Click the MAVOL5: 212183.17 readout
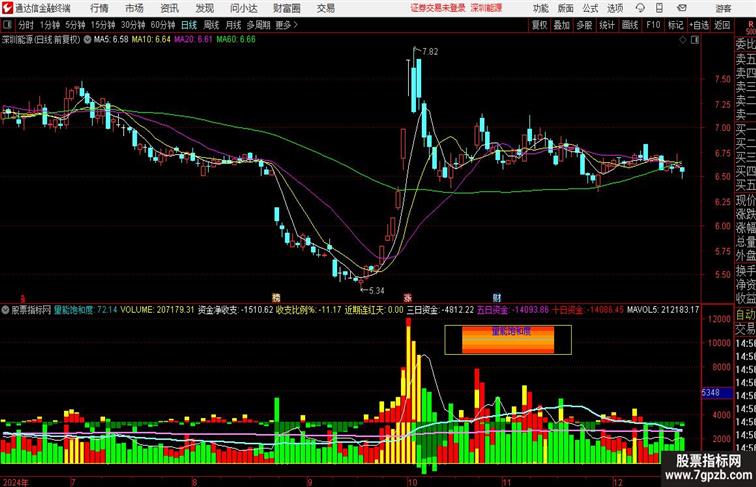Image resolution: width=756 pixels, height=487 pixels. 663,310
